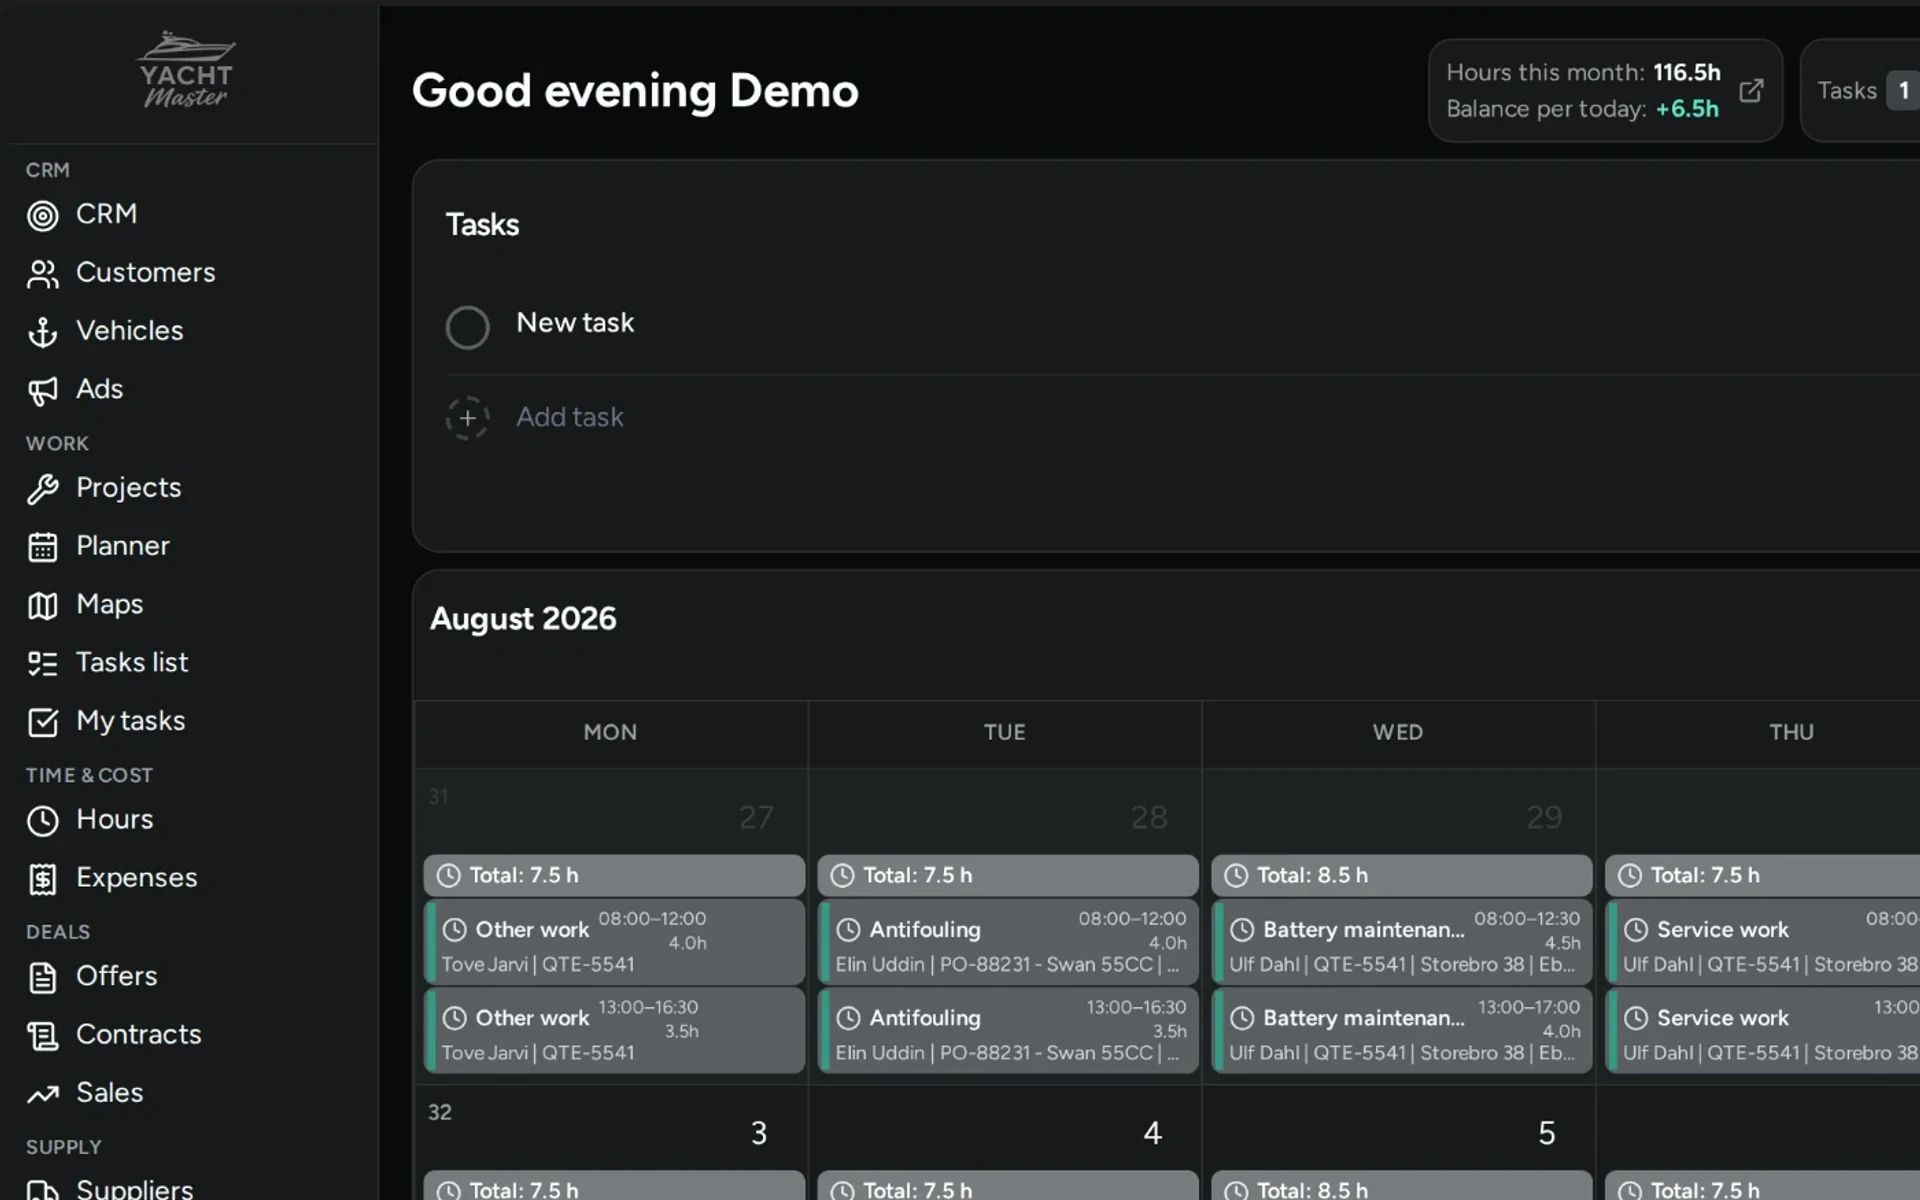The height and width of the screenshot is (1200, 1920).
Task: Select day 4 in the calendar
Action: coord(1152,1133)
